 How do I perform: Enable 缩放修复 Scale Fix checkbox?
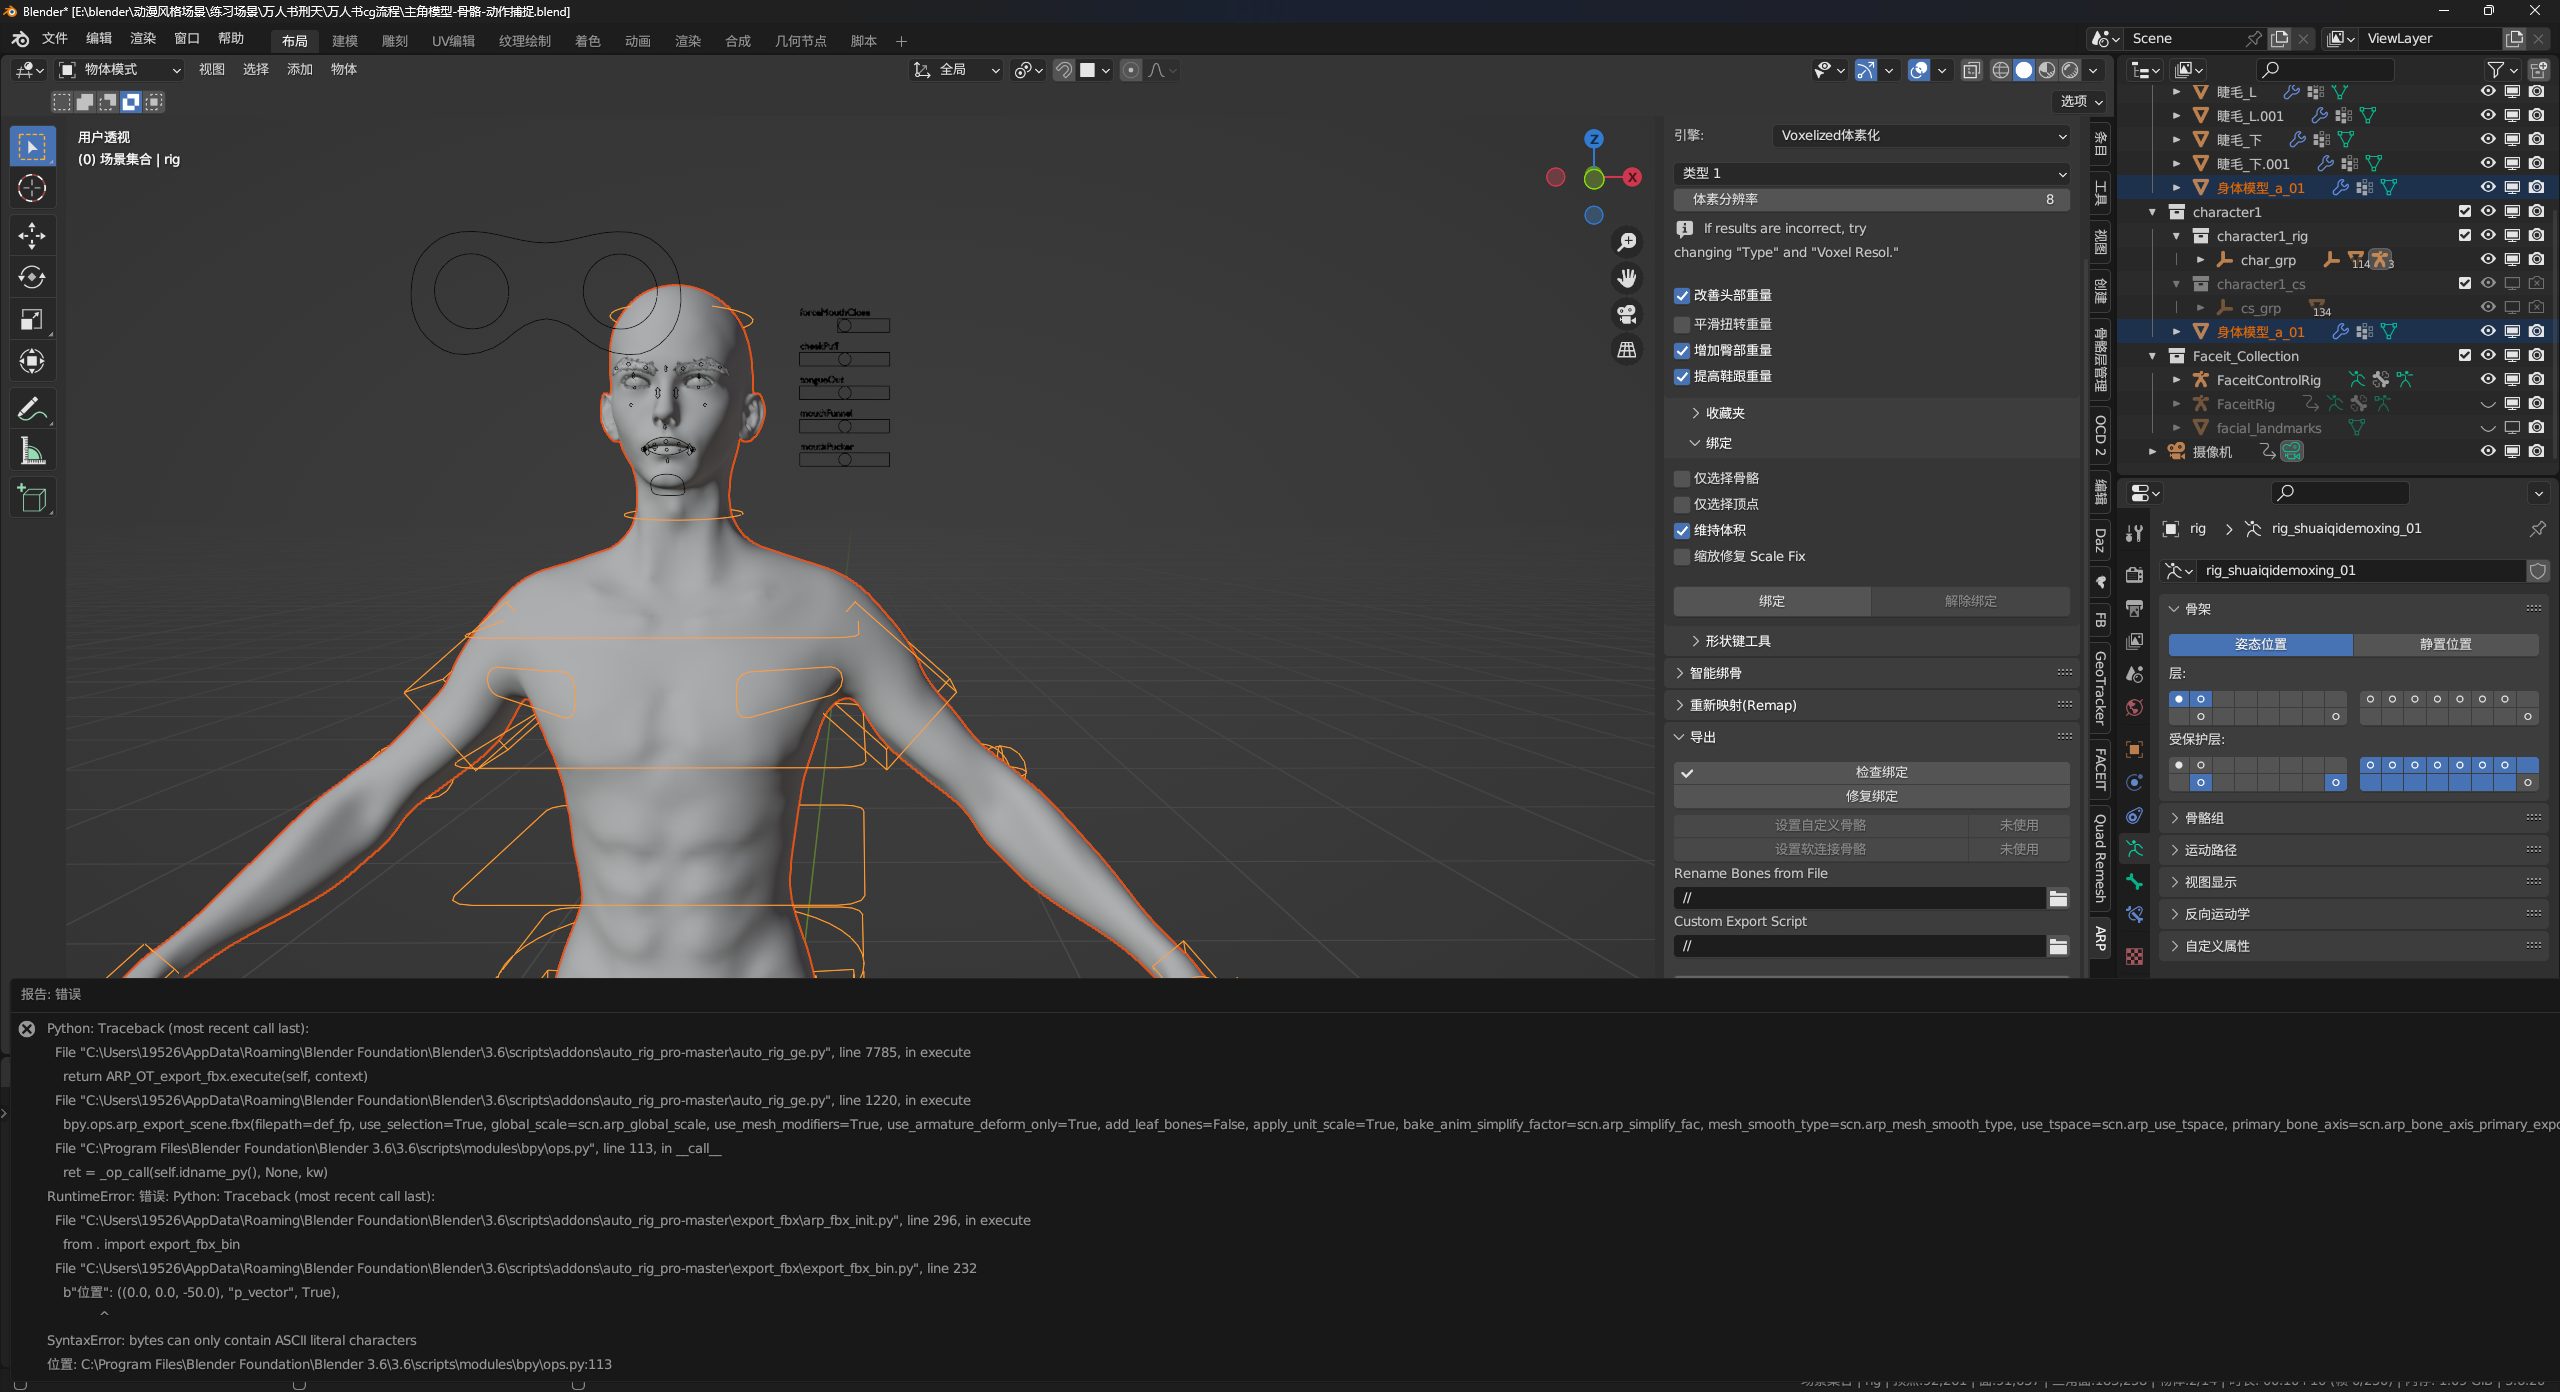click(1682, 557)
